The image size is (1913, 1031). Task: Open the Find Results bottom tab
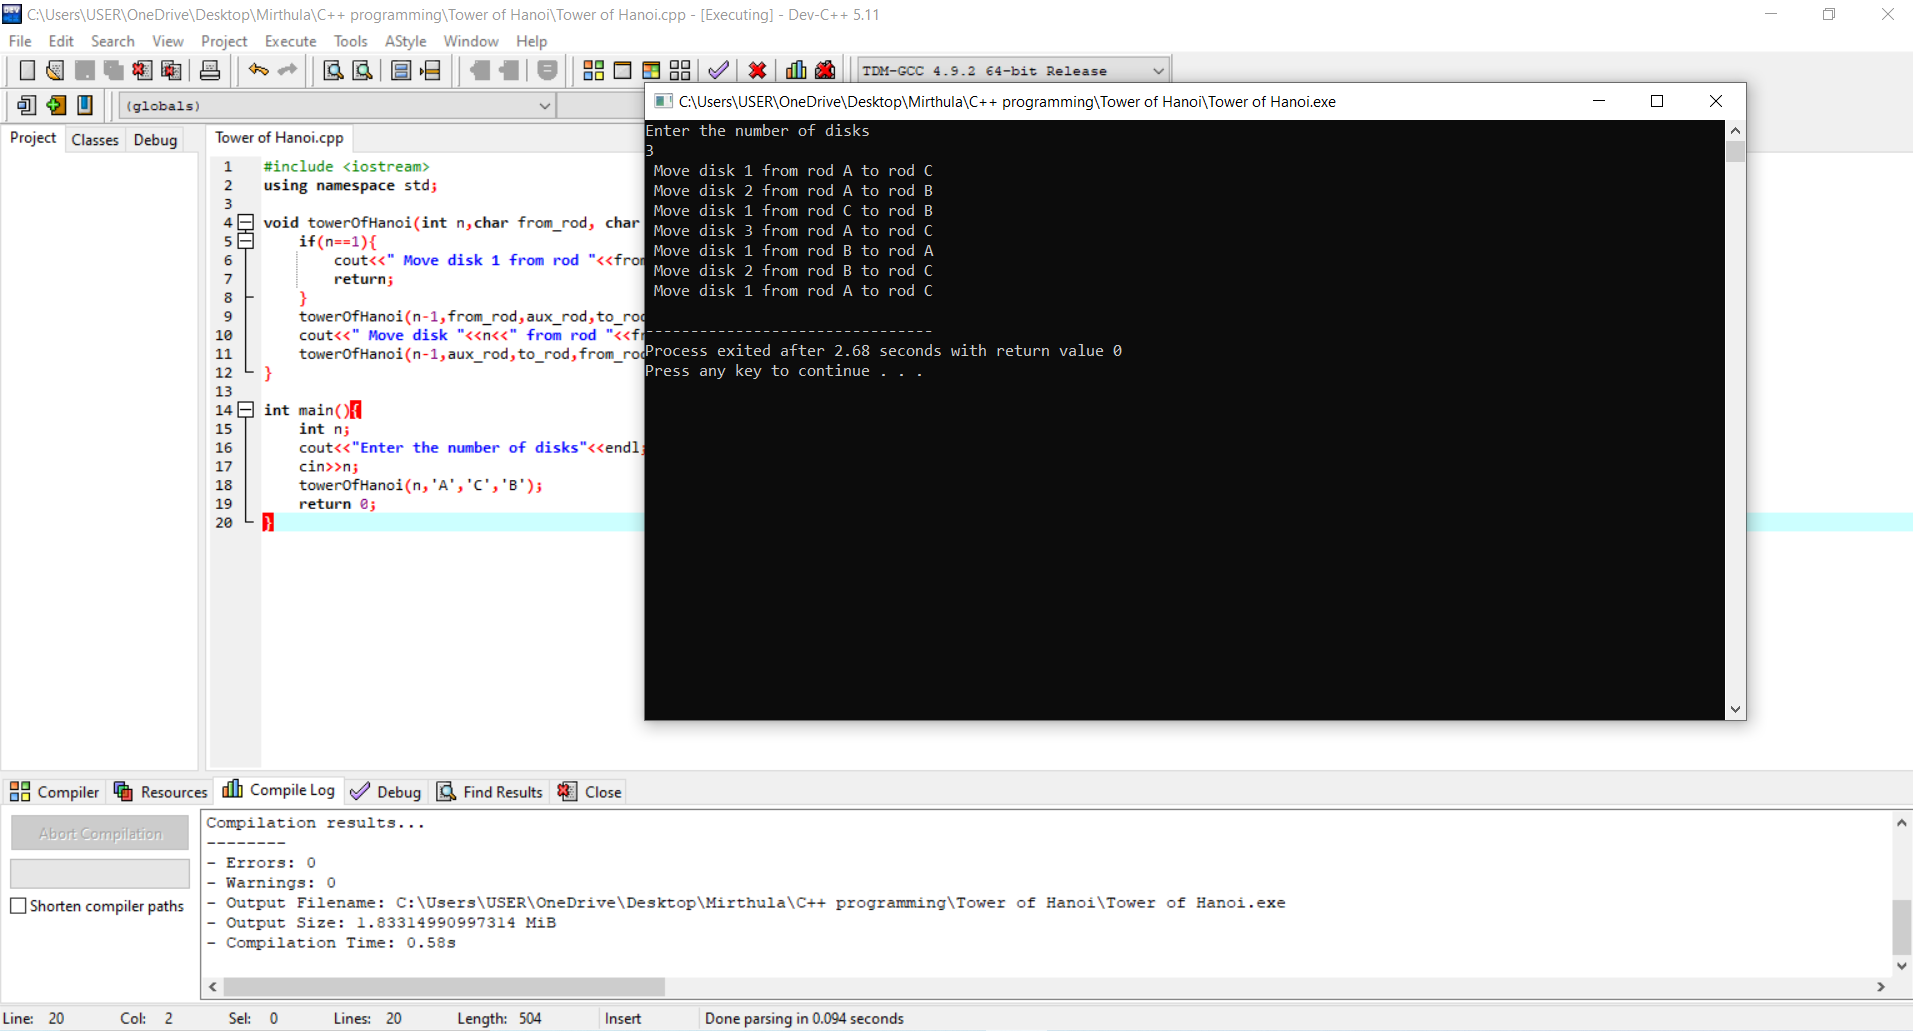click(x=490, y=792)
